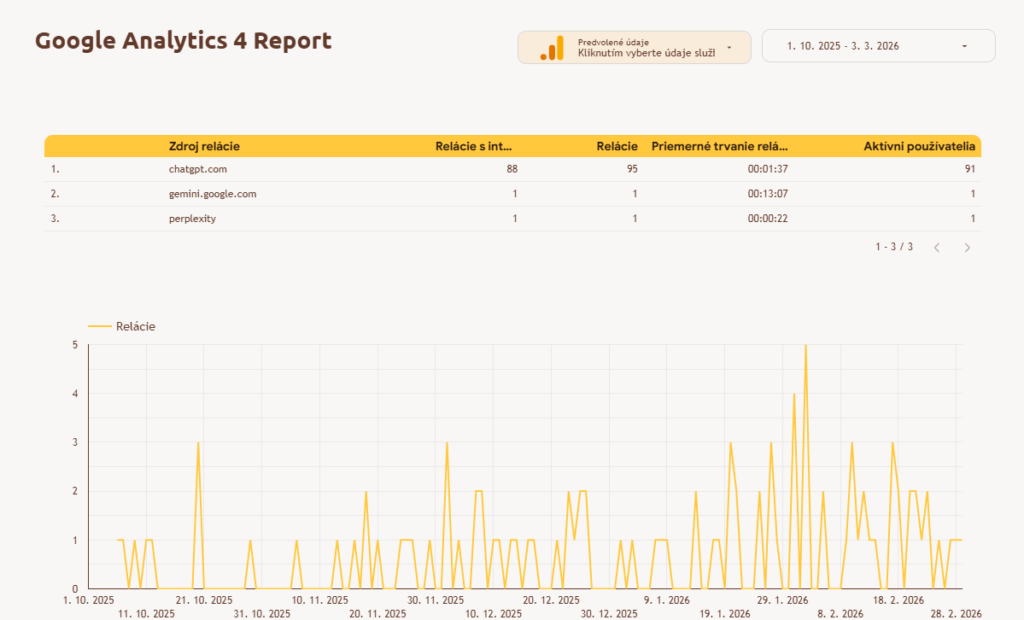The width and height of the screenshot is (1024, 620).
Task: Open the data source dropdown arrow
Action: point(729,47)
